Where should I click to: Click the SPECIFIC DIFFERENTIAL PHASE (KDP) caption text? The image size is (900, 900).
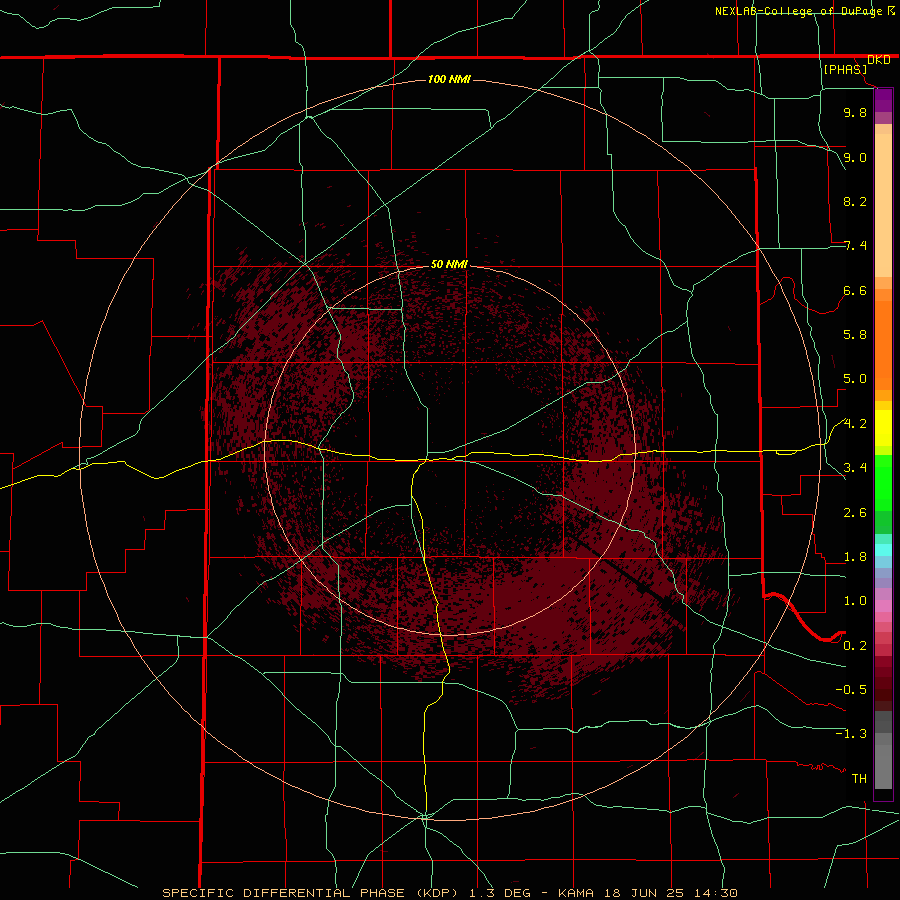click(313, 893)
